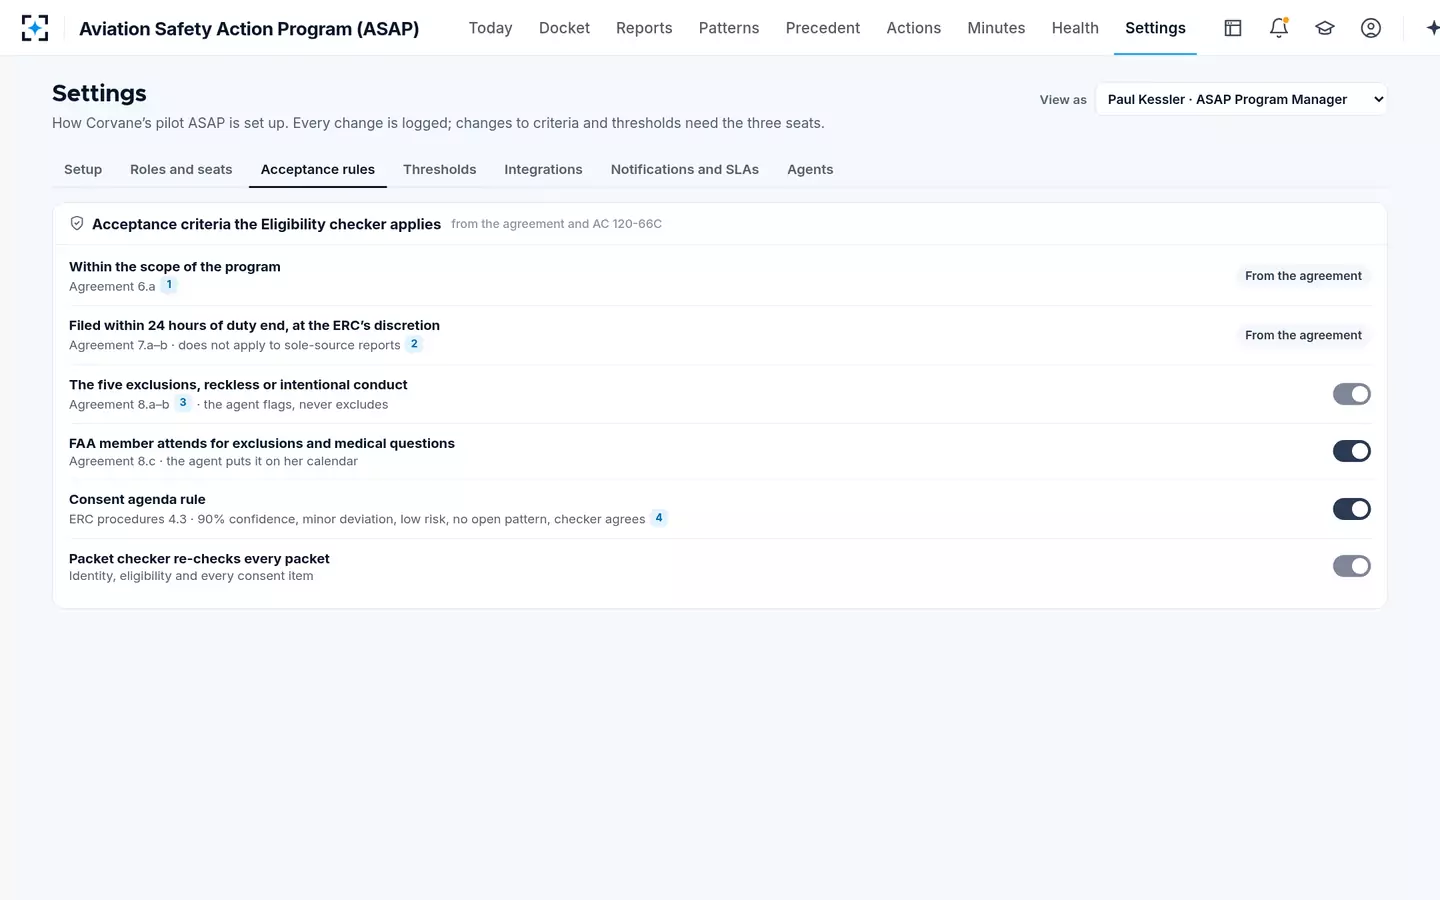Go to Docket in the top navigation
The width and height of the screenshot is (1440, 900).
point(564,28)
